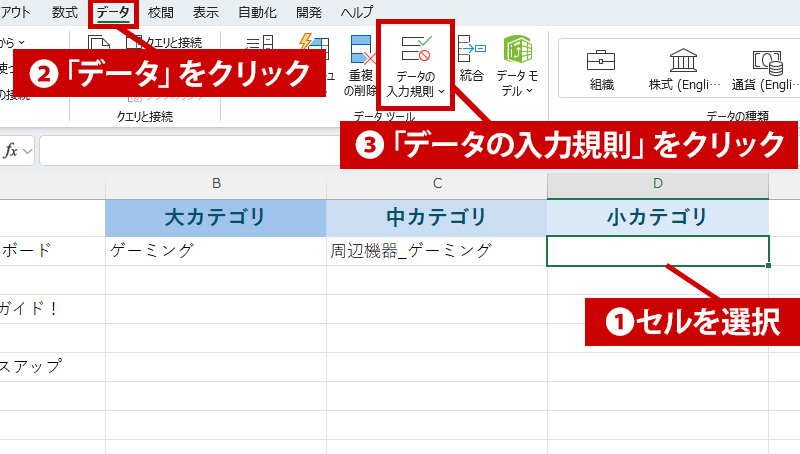Select the 組織 data type
This screenshot has width=800, height=454.
click(601, 70)
